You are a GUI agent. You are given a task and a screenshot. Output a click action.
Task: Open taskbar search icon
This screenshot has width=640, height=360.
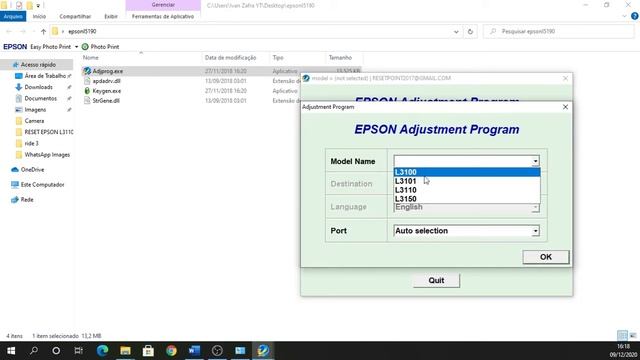34,351
